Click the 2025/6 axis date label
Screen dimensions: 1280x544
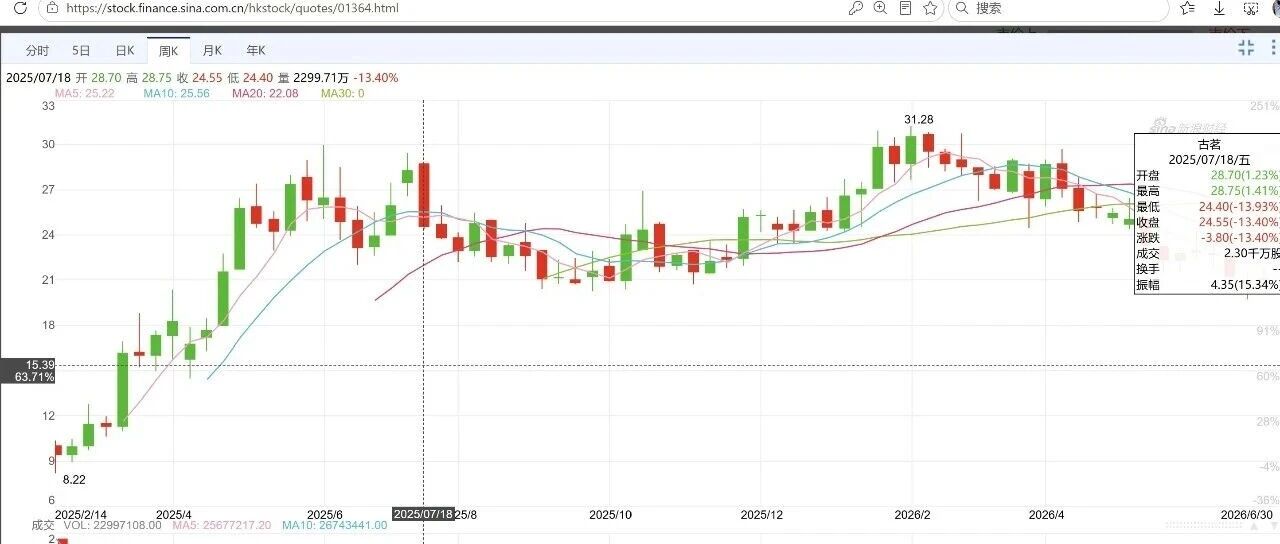[x=325, y=515]
